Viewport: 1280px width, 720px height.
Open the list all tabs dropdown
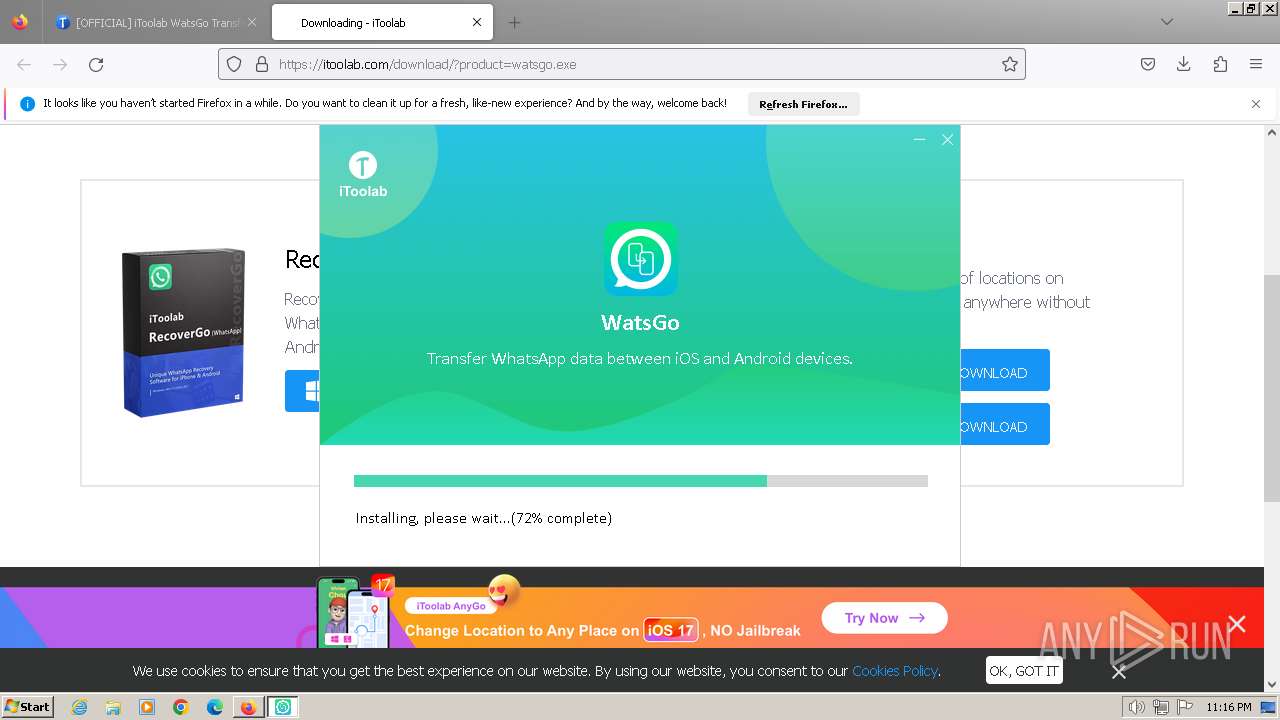pyautogui.click(x=1166, y=22)
